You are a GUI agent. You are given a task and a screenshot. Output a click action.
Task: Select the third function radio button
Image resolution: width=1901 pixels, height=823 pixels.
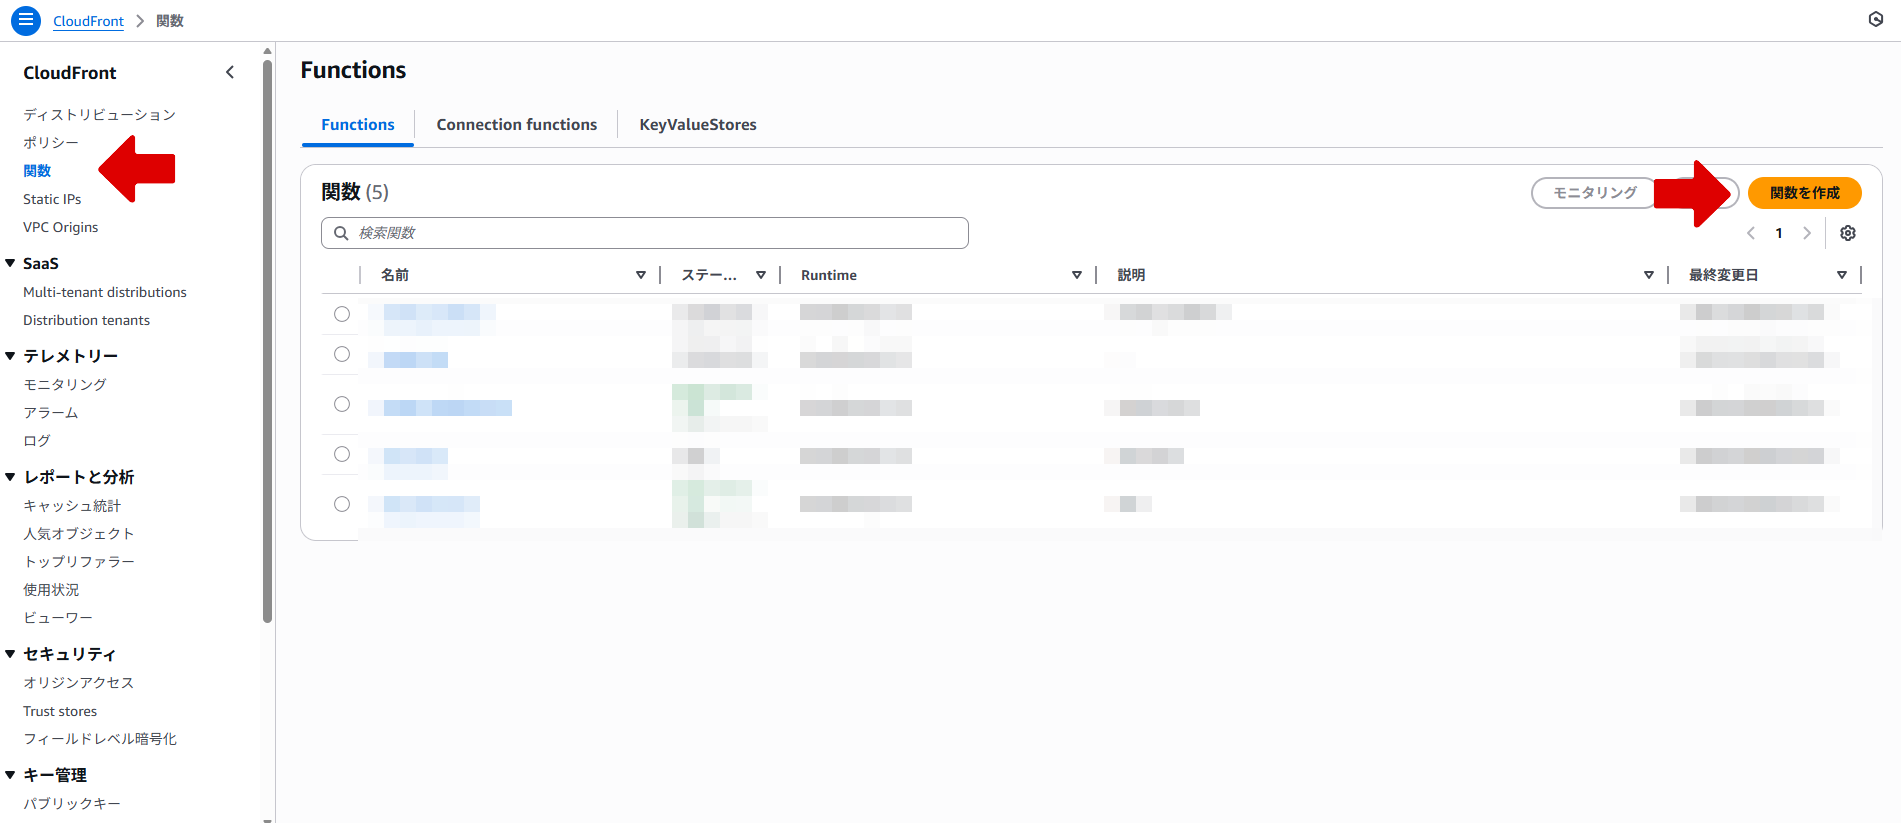point(342,404)
